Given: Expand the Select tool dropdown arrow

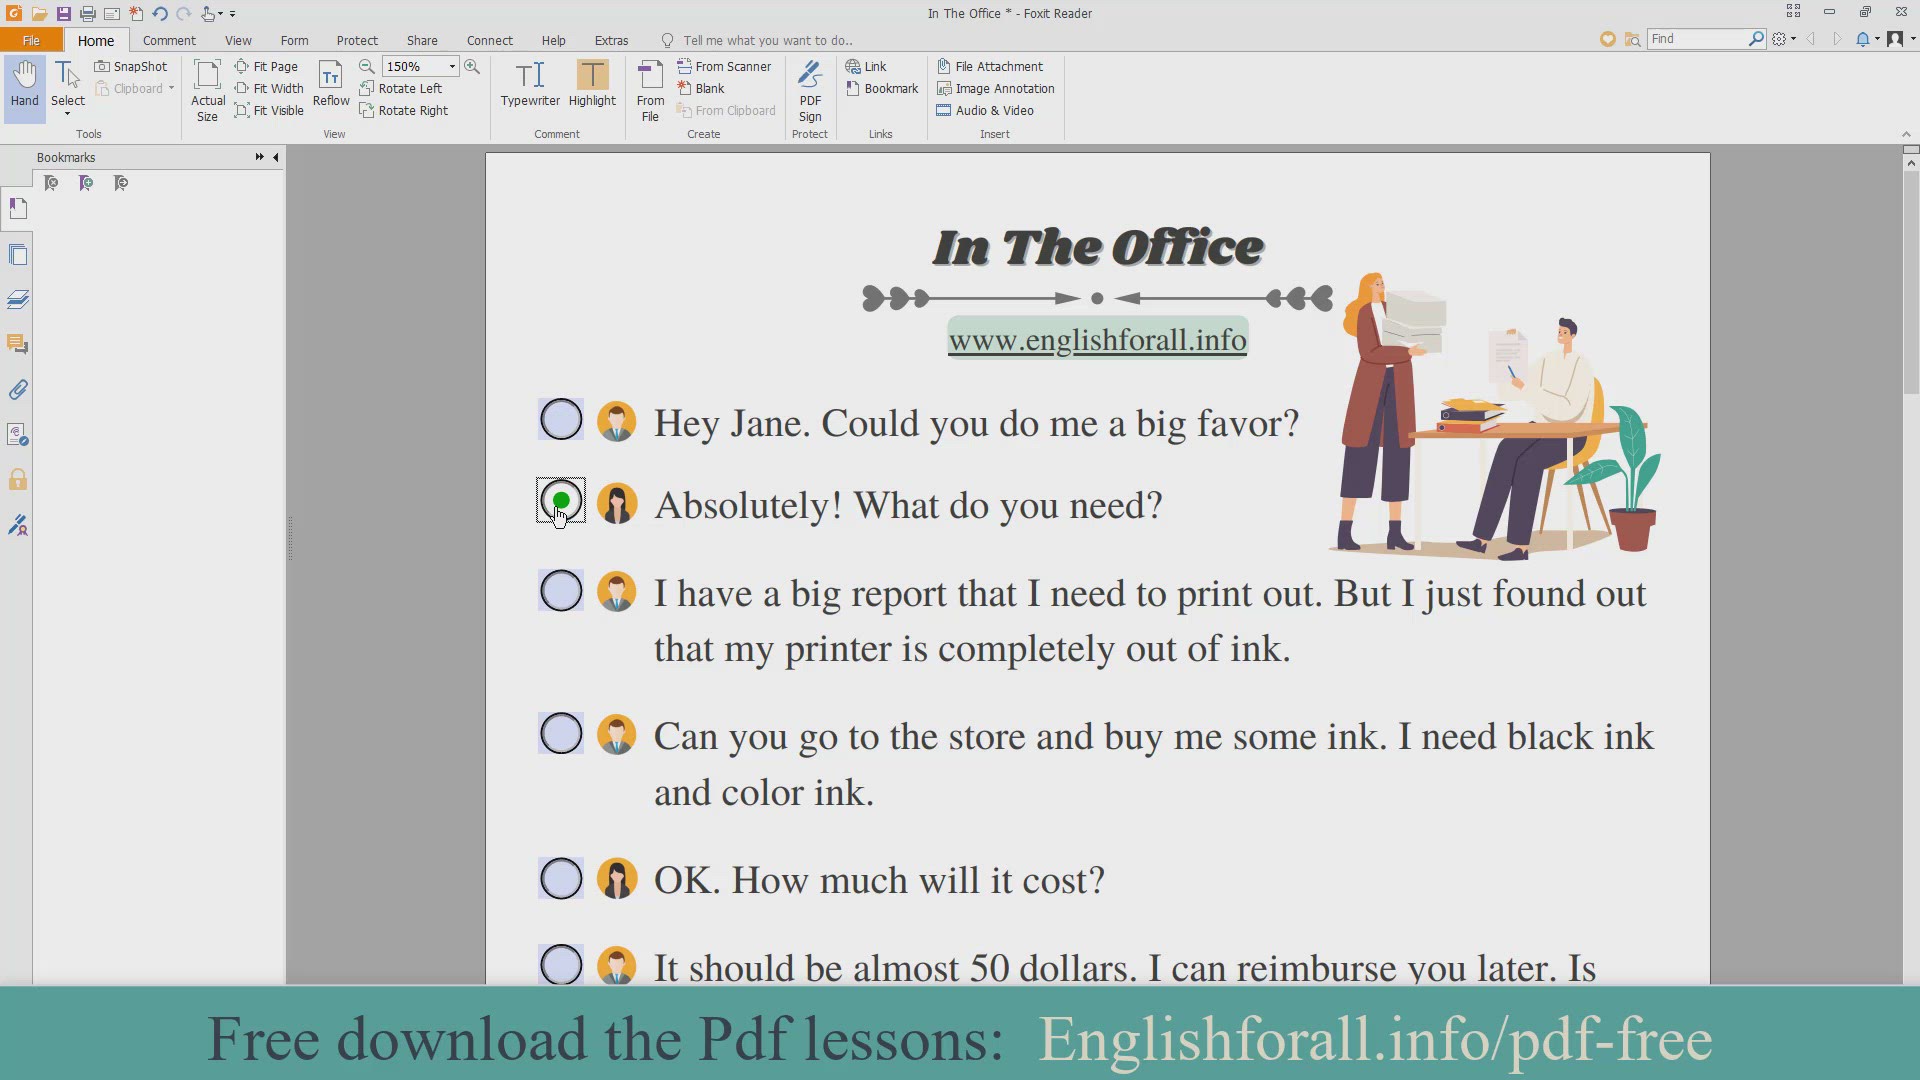Looking at the screenshot, I should click(x=68, y=114).
